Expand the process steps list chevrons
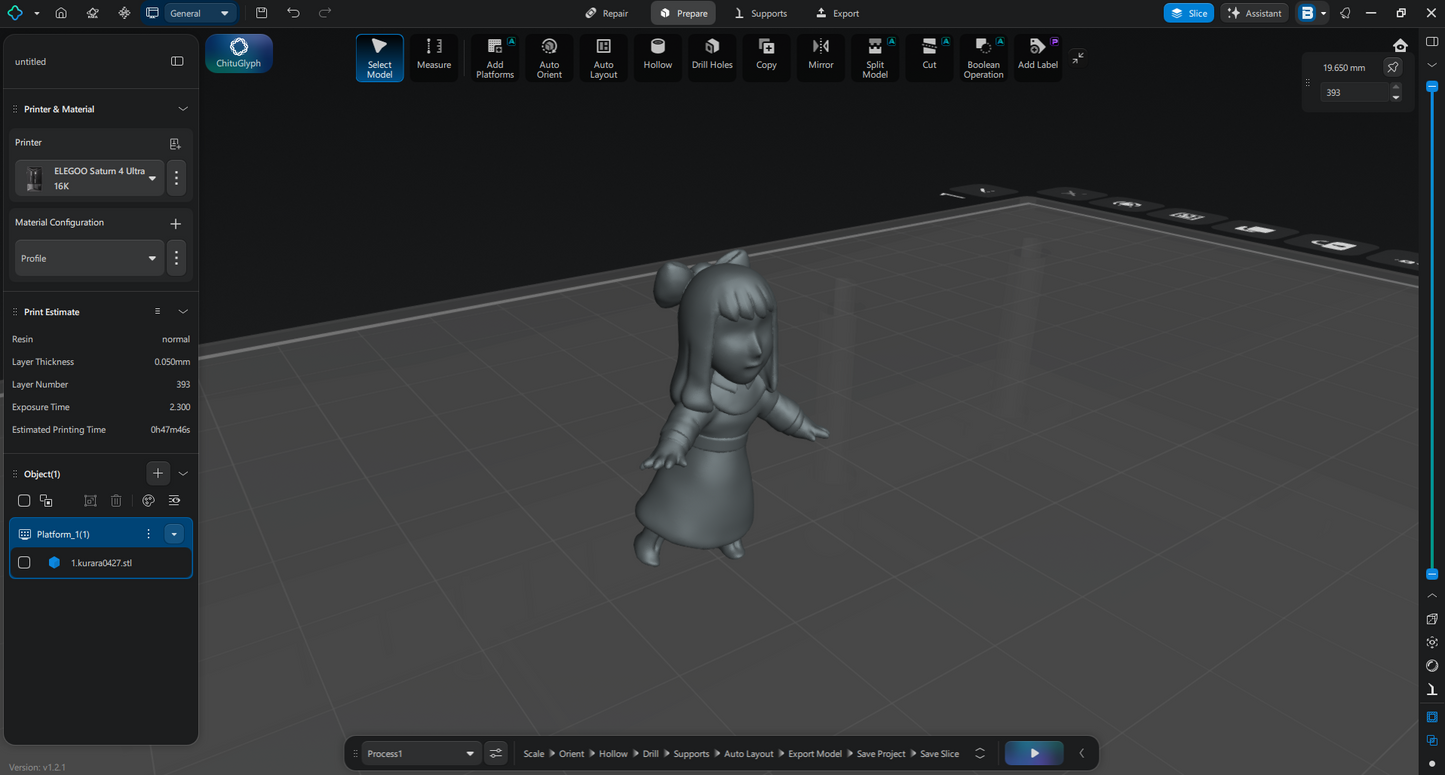 click(x=980, y=753)
